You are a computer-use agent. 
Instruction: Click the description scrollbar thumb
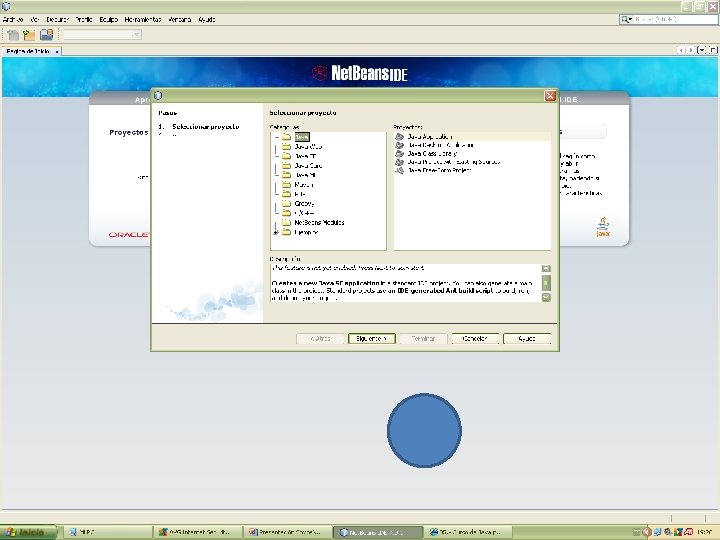click(x=546, y=283)
